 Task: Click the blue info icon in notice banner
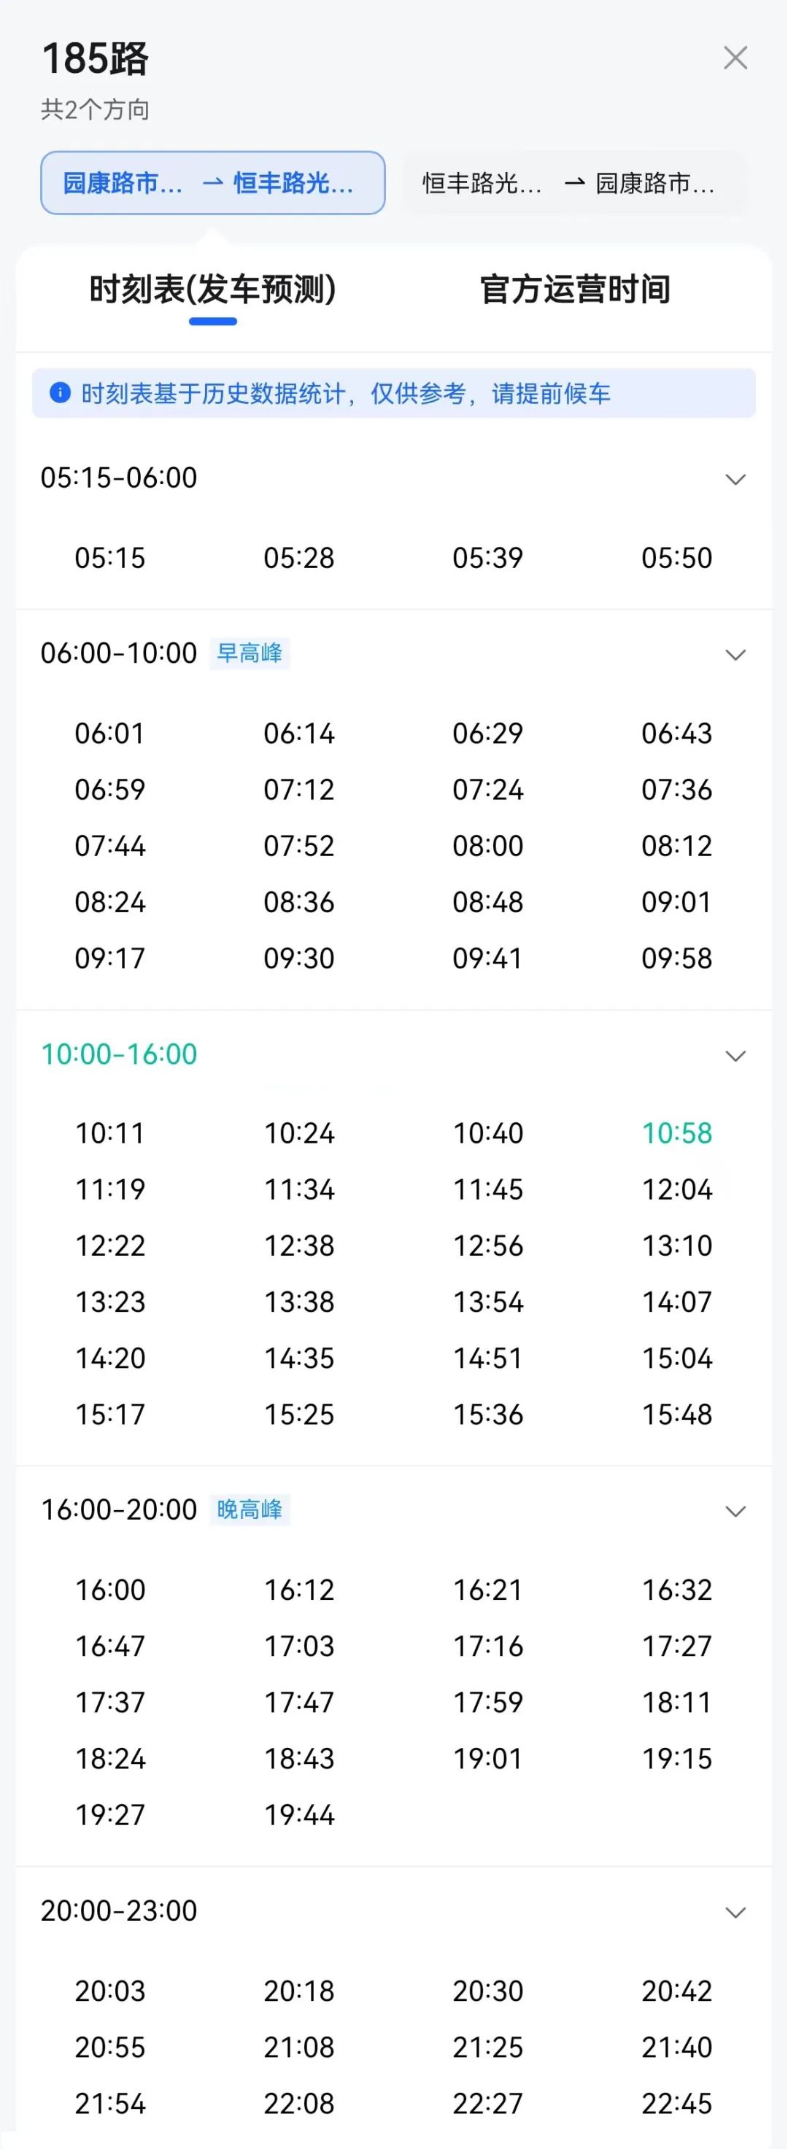pos(60,393)
